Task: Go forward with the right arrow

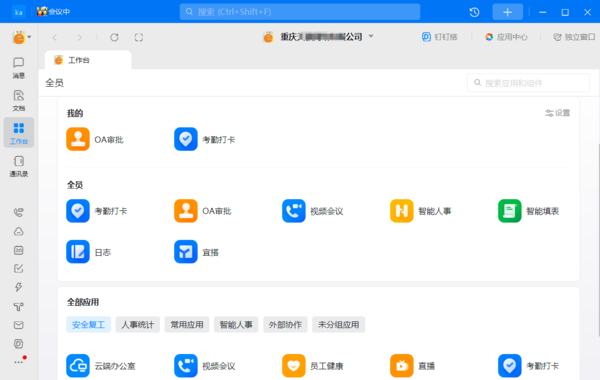Action: pos(79,37)
